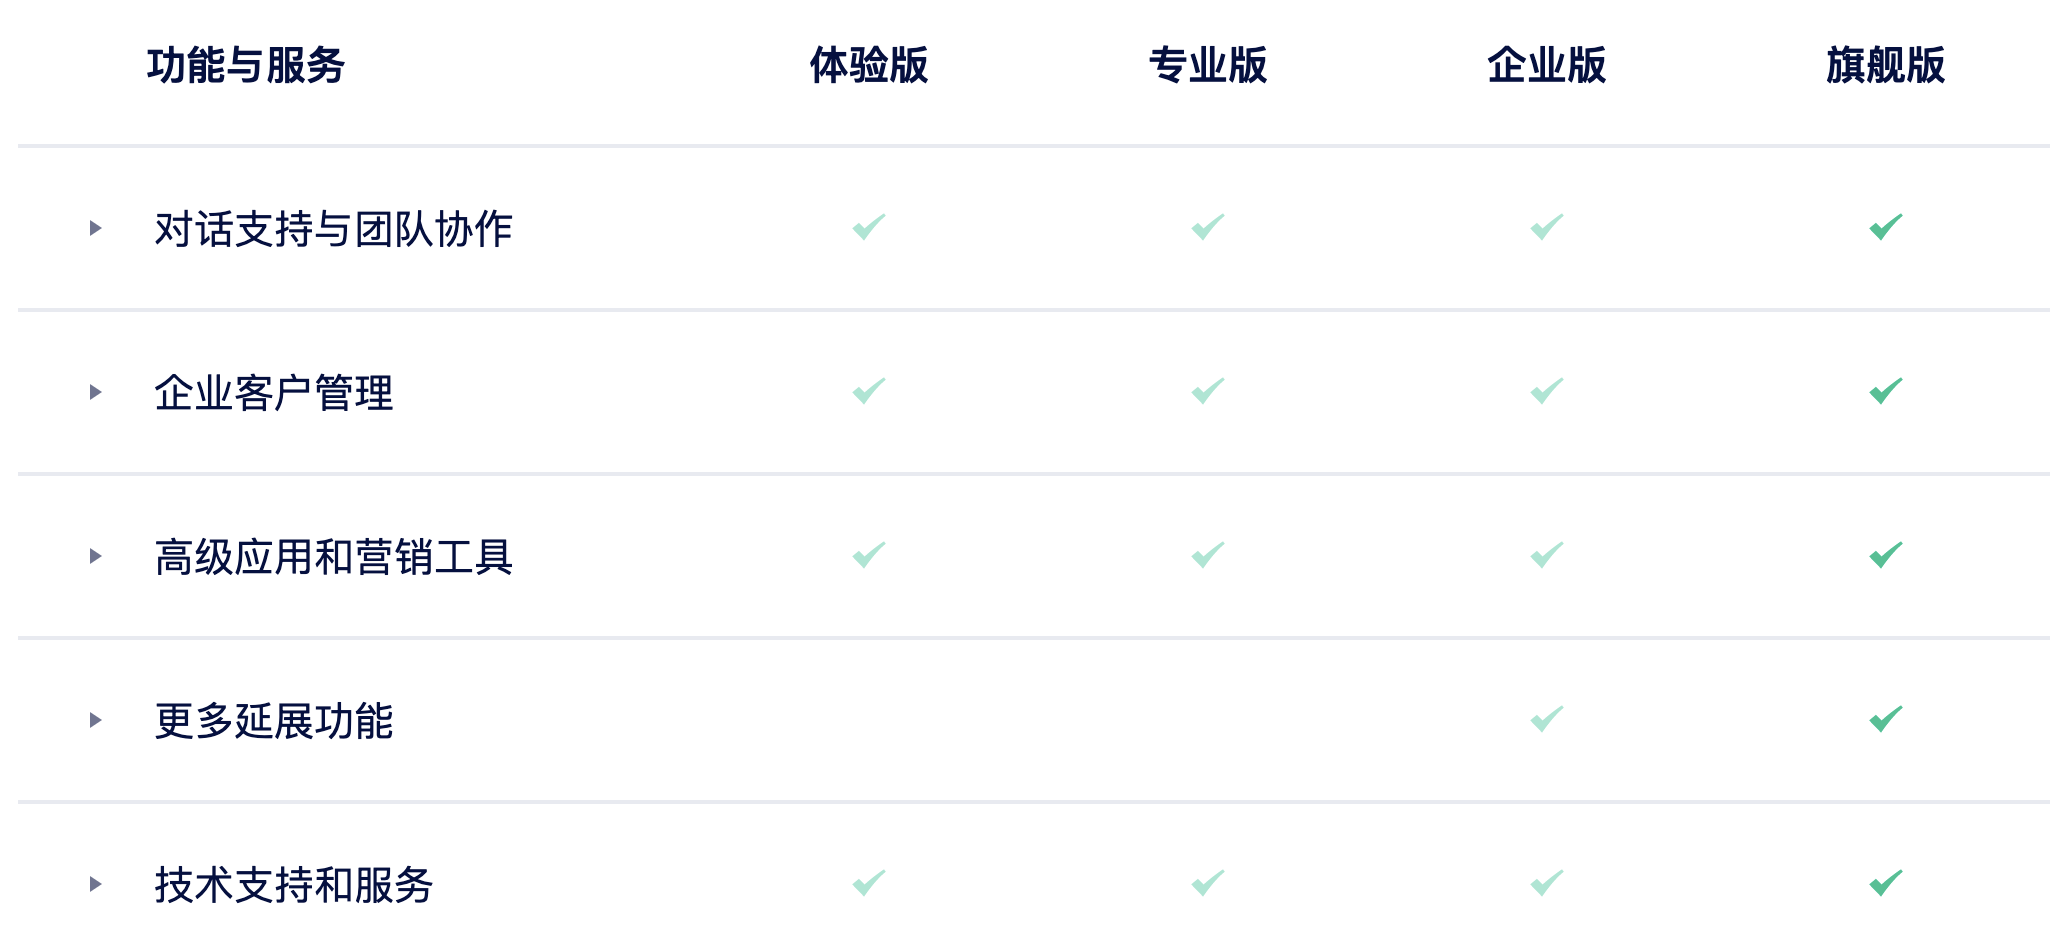Click 企业版 checkmark for 更多延展功能
Viewport: 2050px width, 940px height.
coord(1547,719)
